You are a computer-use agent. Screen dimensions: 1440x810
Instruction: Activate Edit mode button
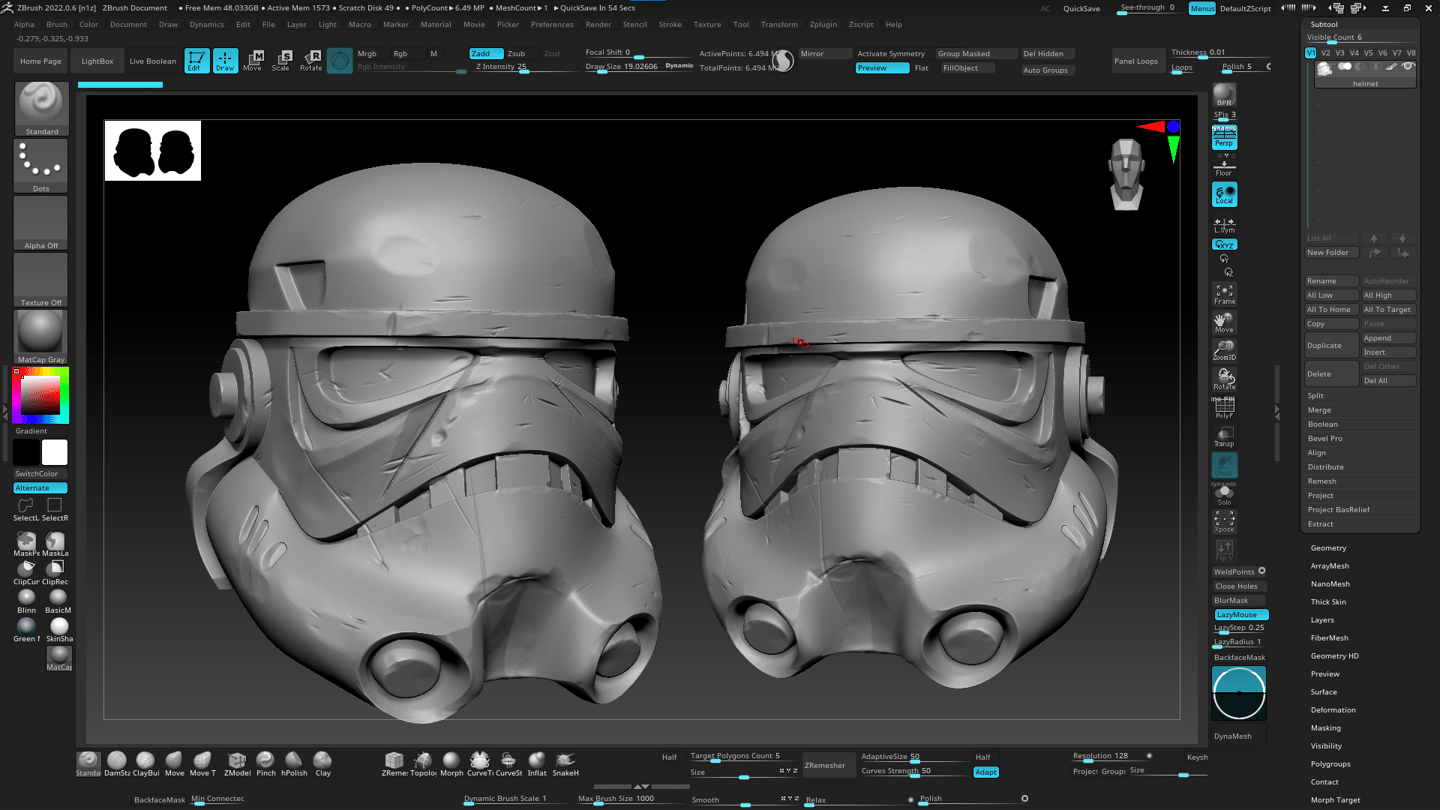coord(197,61)
